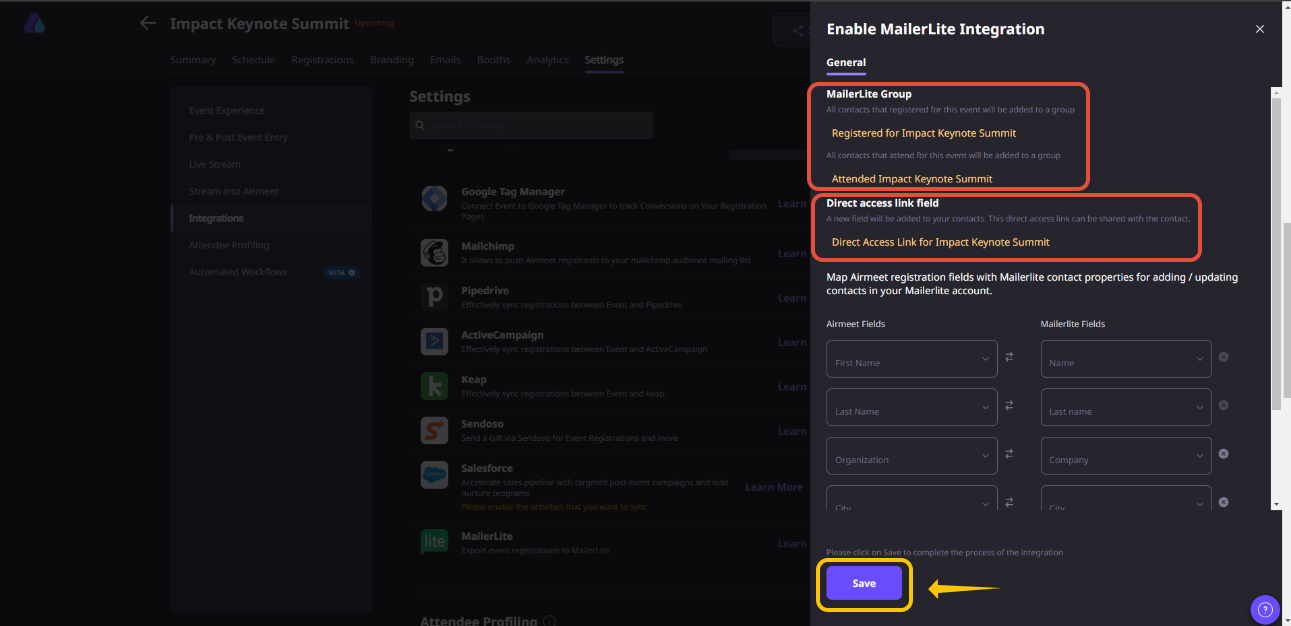Click the Pipedrive integration icon
Viewport: 1291px width, 626px height.
434,297
